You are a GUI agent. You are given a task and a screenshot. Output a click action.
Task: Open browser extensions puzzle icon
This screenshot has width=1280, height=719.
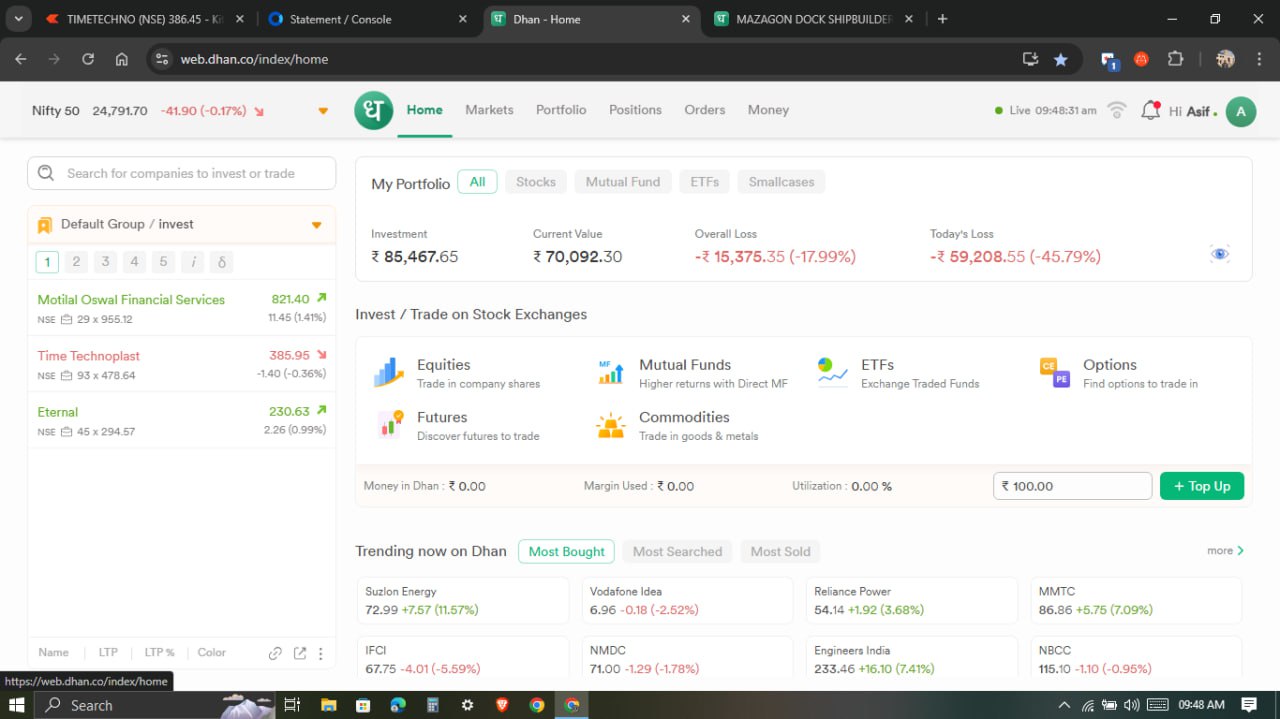1176,59
